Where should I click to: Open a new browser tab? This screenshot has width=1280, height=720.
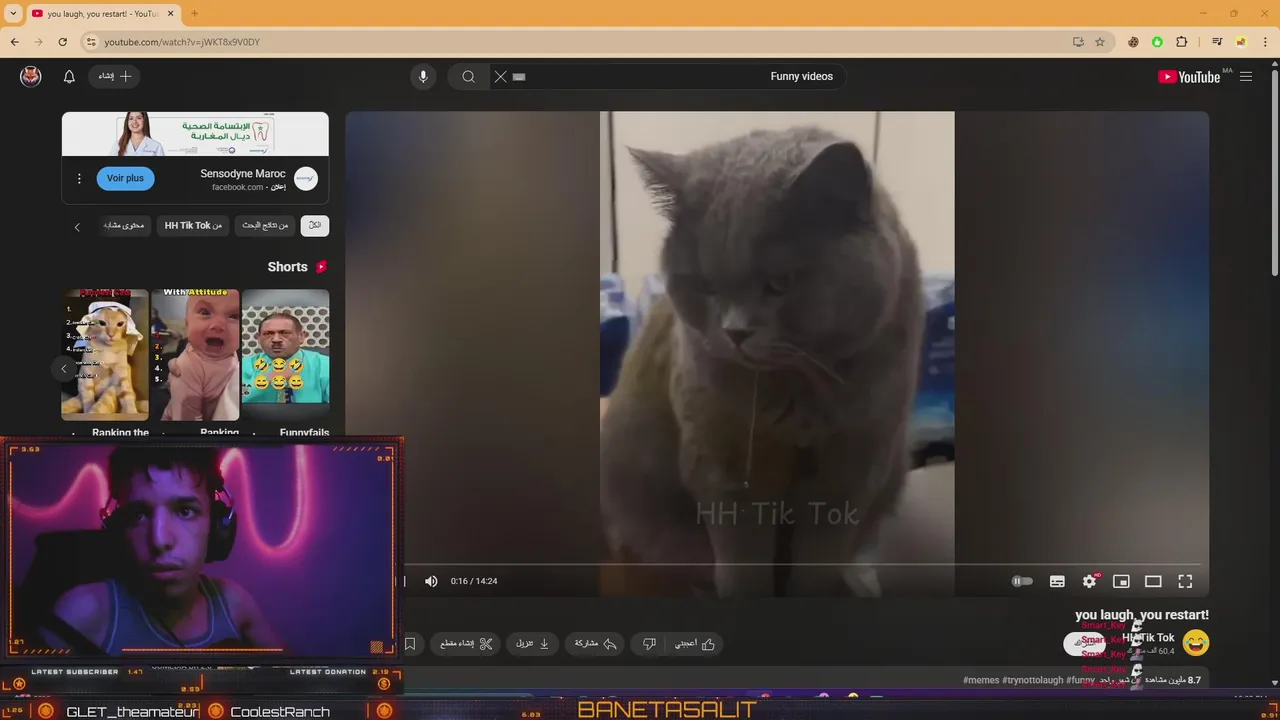(195, 14)
